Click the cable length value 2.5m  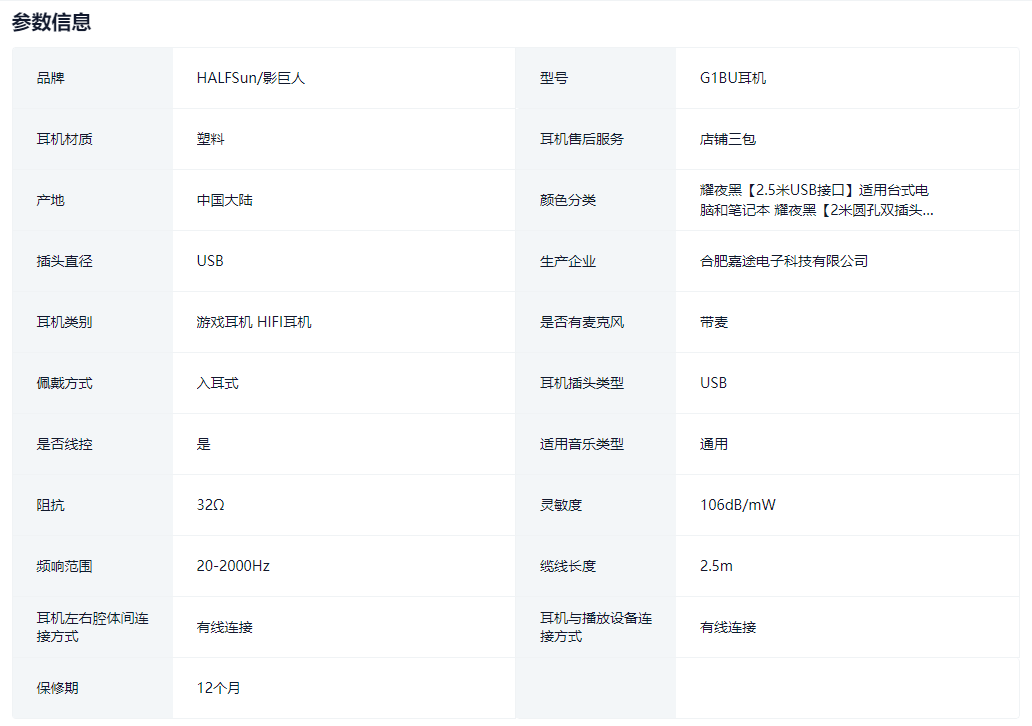click(x=716, y=566)
